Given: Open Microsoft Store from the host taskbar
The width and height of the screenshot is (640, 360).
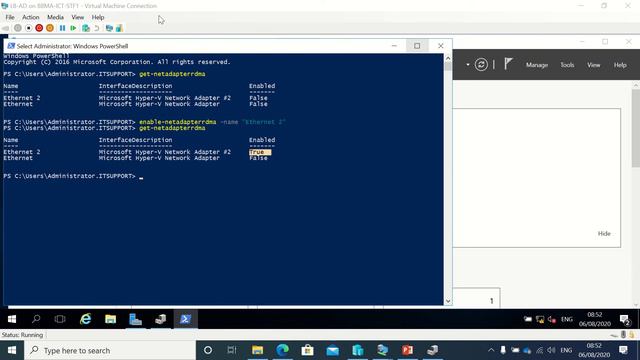Looking at the screenshot, I should point(307,350).
